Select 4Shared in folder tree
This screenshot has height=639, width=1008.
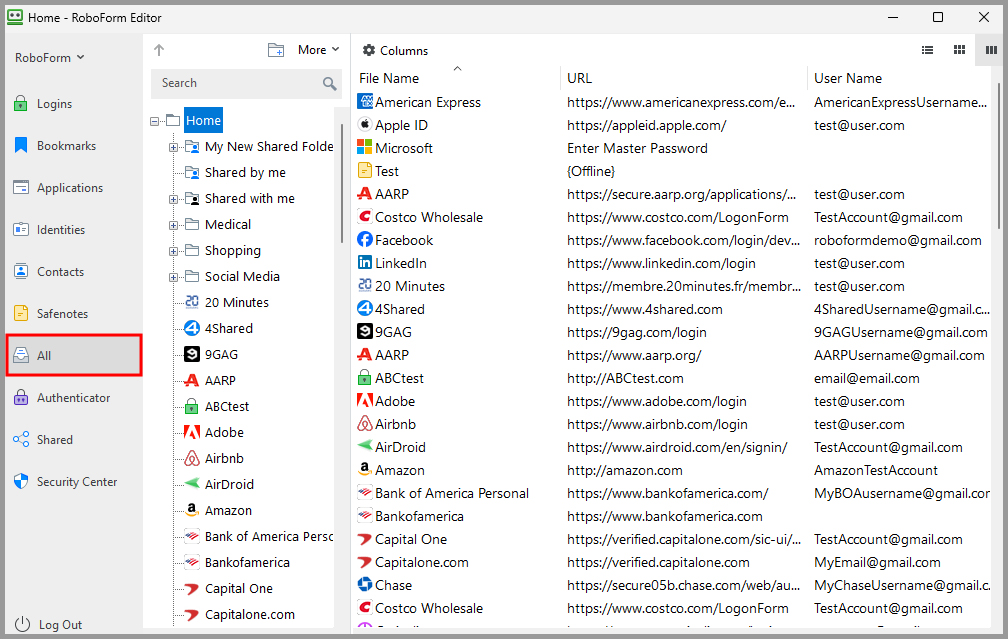click(x=229, y=328)
